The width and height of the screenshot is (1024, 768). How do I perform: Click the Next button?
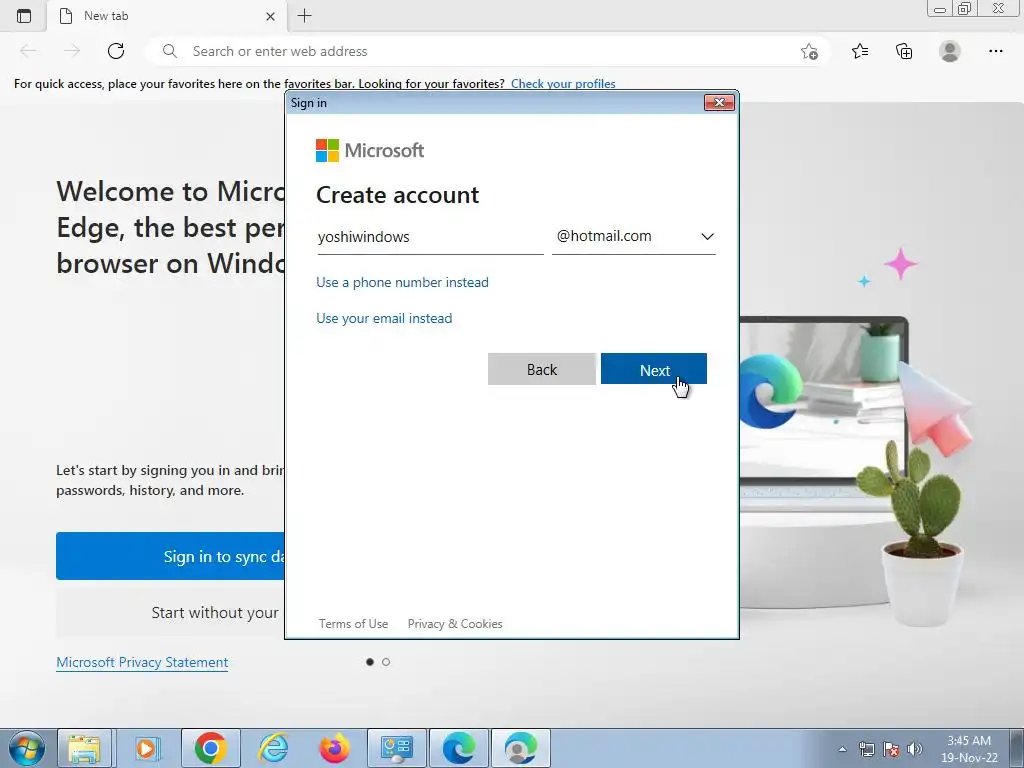(x=654, y=370)
